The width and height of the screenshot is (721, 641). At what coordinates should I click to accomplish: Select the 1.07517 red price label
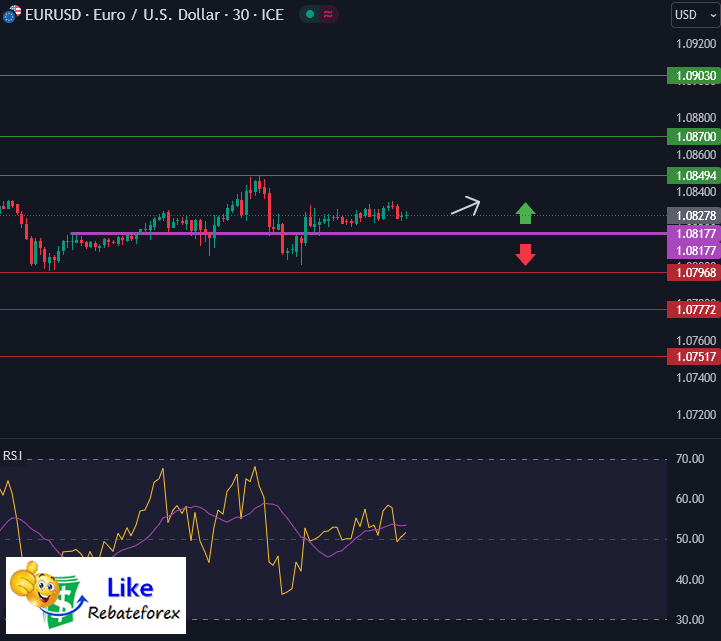click(x=693, y=356)
